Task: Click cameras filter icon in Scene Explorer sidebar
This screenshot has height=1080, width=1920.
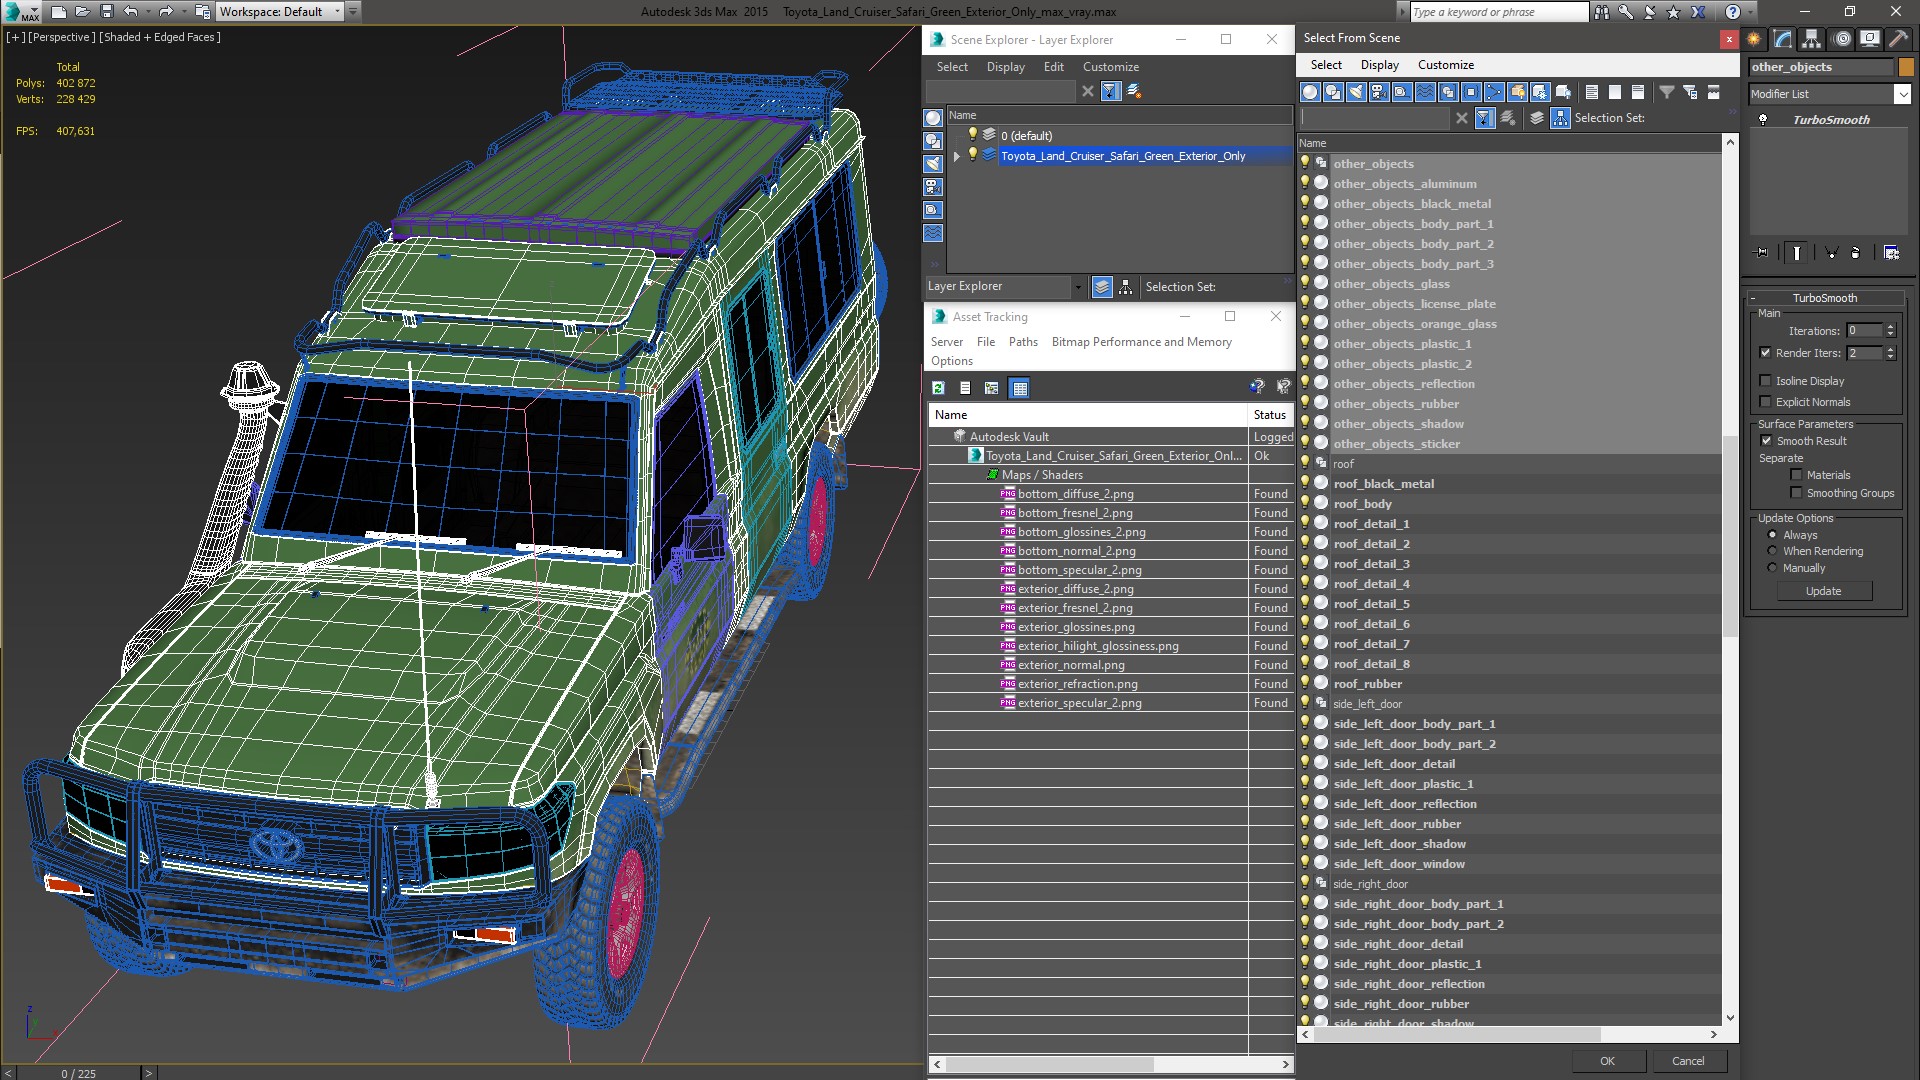Action: click(x=933, y=187)
